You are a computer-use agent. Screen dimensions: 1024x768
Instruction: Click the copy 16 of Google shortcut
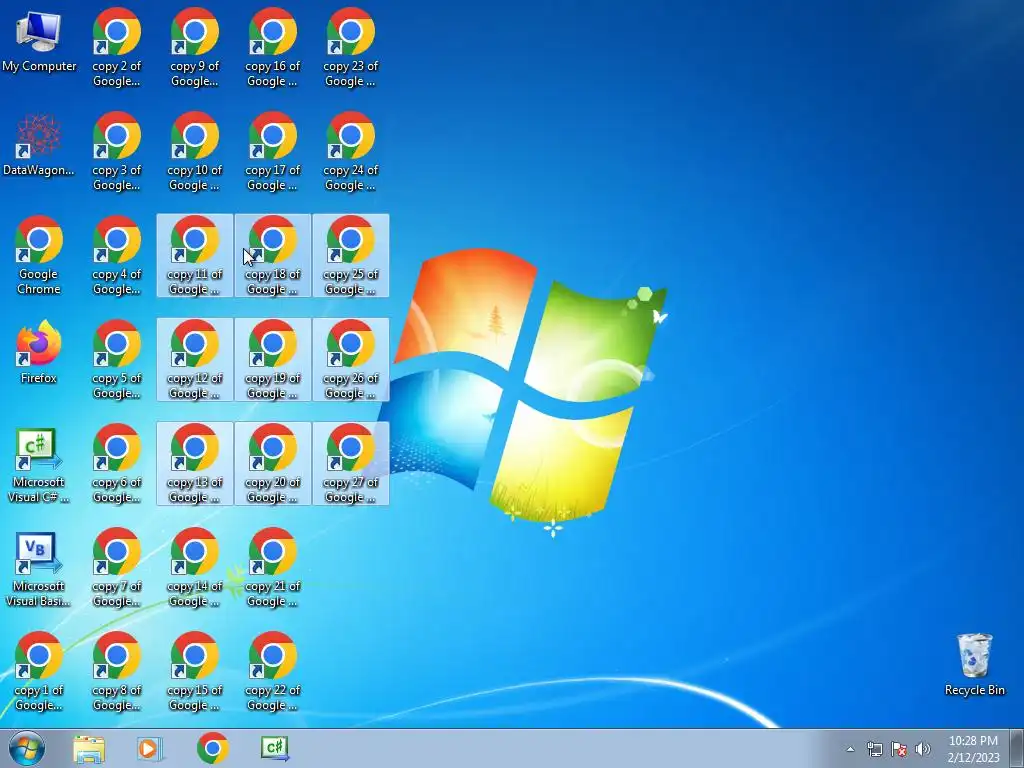(x=272, y=48)
